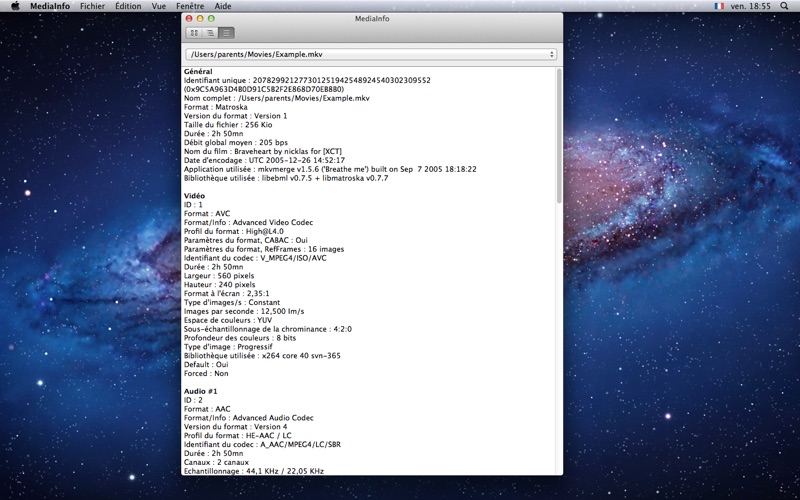This screenshot has height=500, width=800.
Task: Click the vertical scrollbar thumb
Action: 559,136
